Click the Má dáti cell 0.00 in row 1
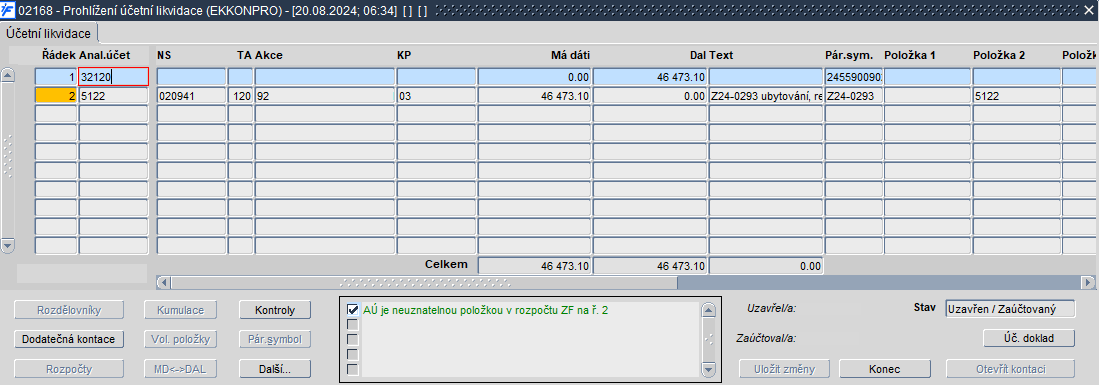Image resolution: width=1099 pixels, height=385 pixels. click(535, 76)
